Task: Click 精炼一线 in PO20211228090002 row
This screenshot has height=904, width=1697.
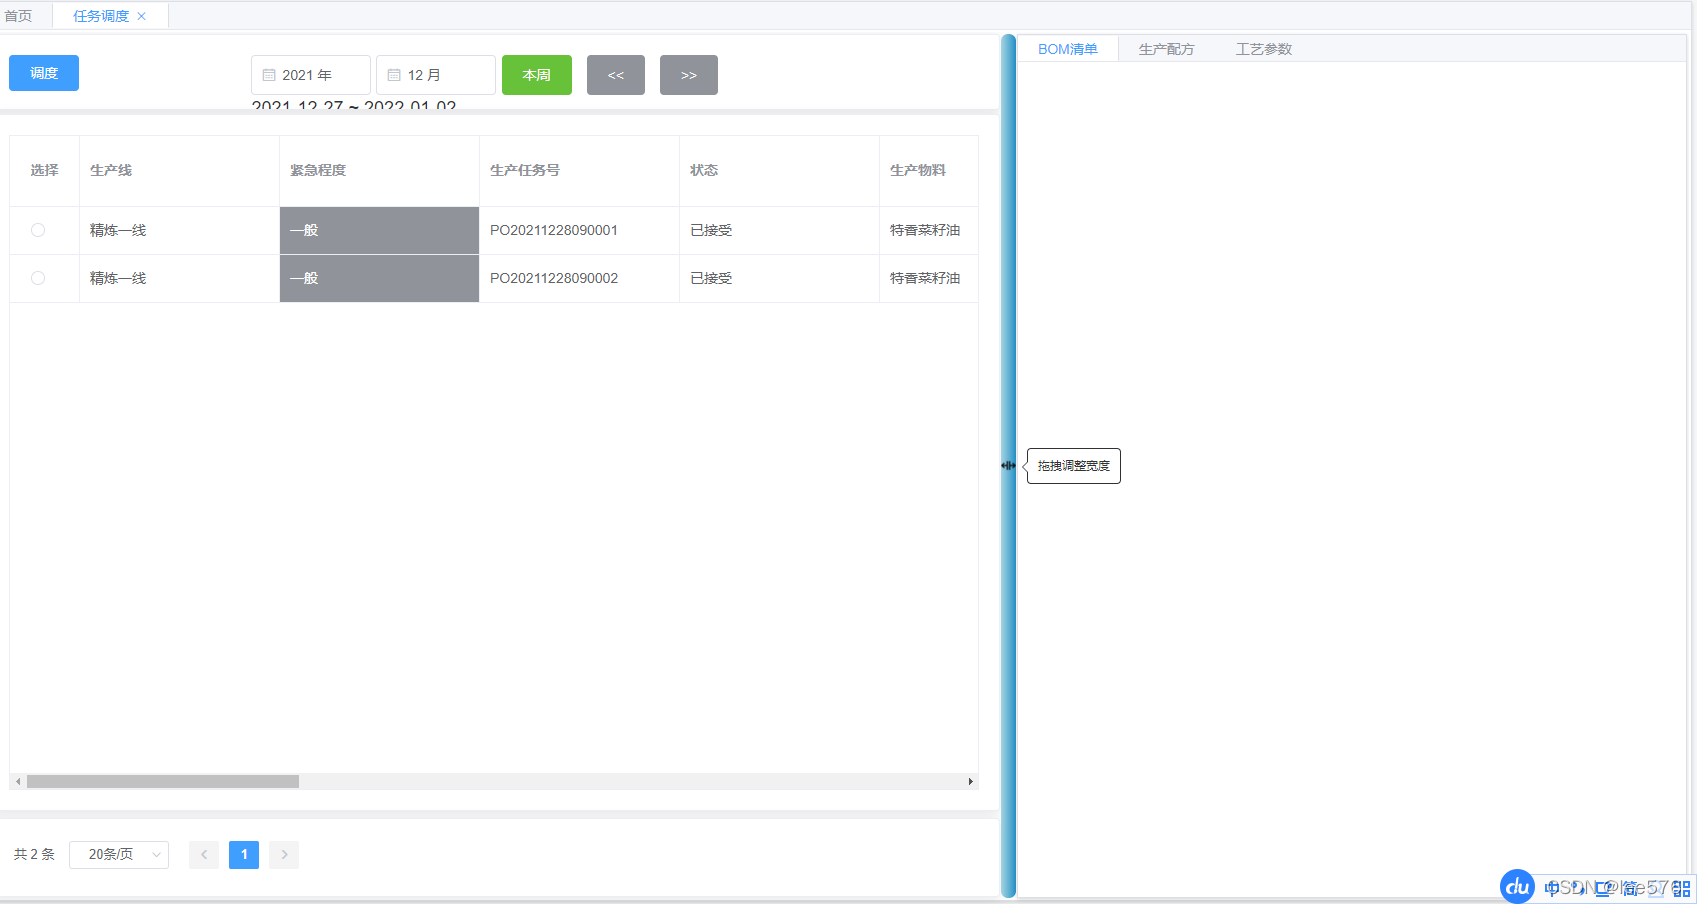Action: (x=118, y=278)
